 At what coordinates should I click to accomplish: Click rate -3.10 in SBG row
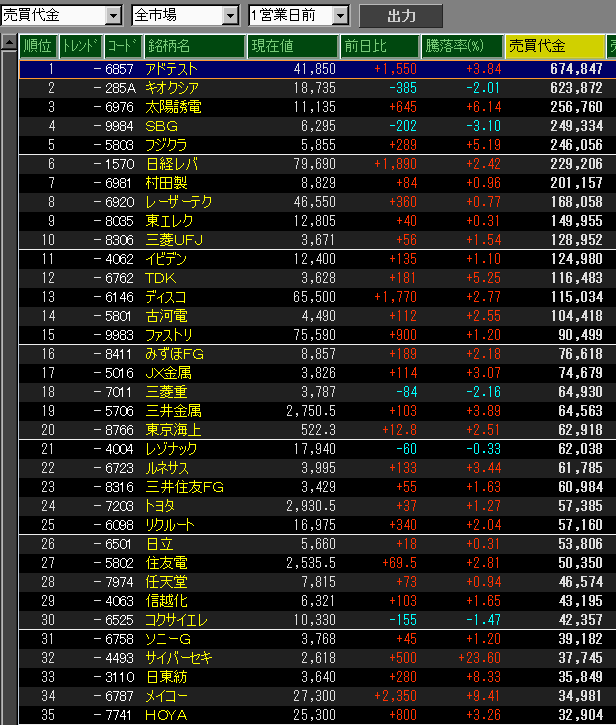(484, 126)
